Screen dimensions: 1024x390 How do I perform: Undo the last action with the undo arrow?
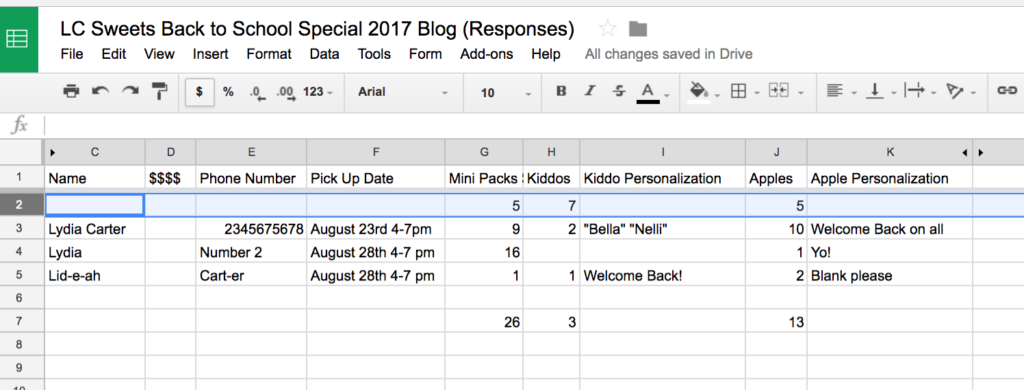100,91
